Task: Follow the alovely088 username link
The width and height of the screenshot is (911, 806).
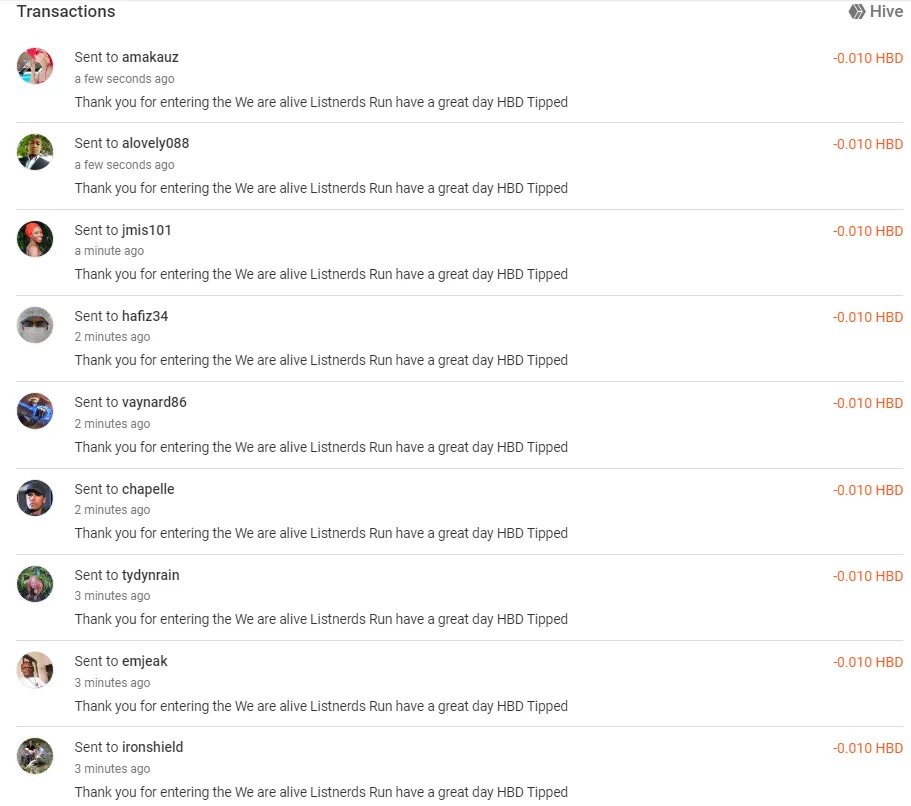Action: pyautogui.click(x=155, y=143)
